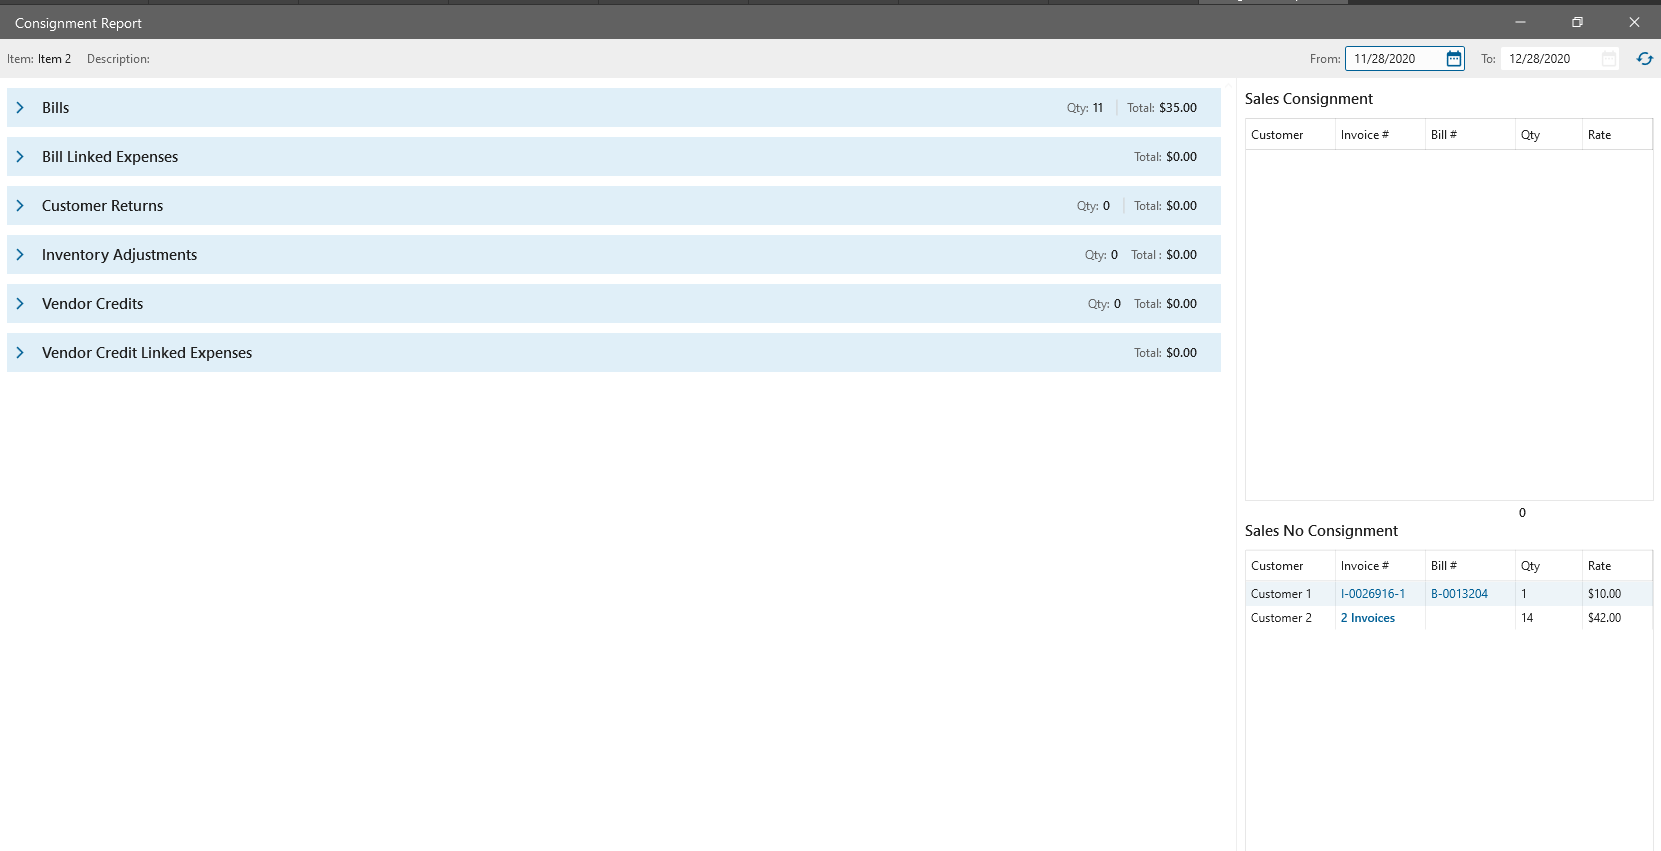The height and width of the screenshot is (851, 1661).
Task: Expand the Customer Returns section
Action: pos(20,206)
